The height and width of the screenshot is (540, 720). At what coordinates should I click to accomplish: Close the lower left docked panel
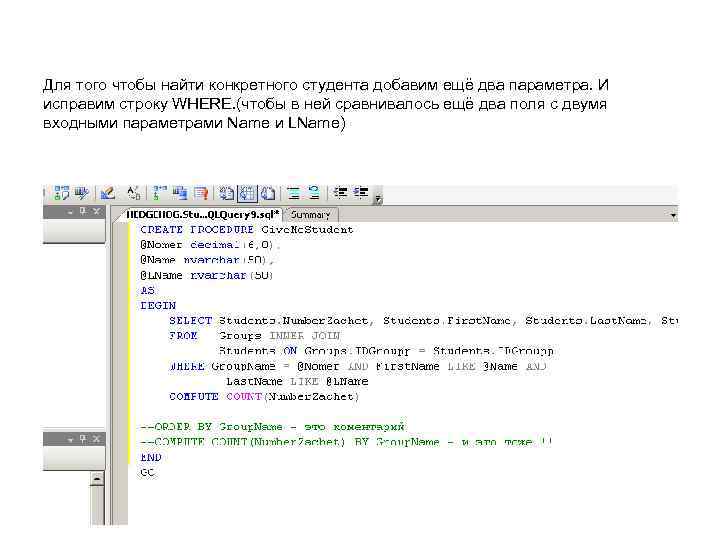click(96, 439)
